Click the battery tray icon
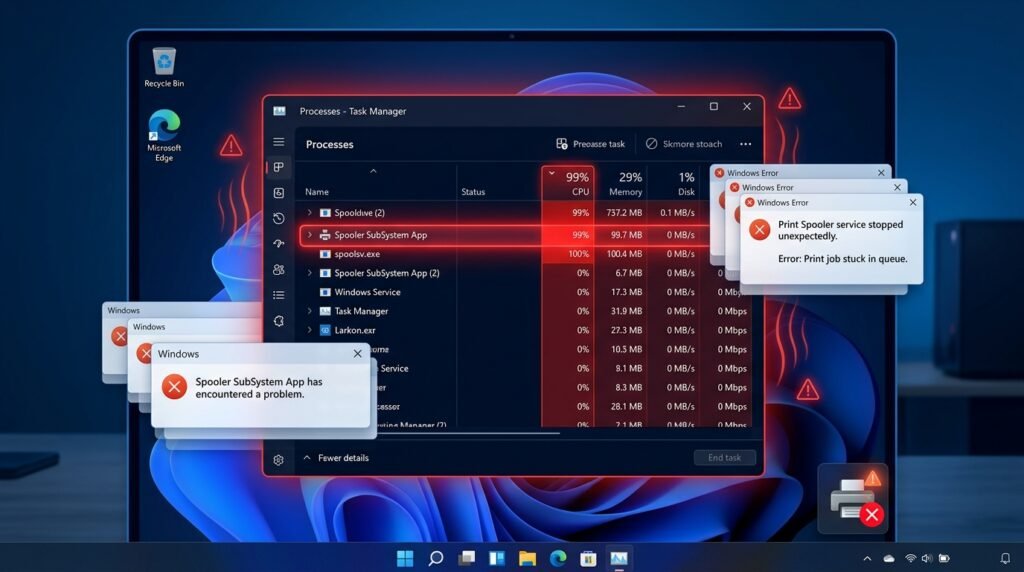The image size is (1024, 572). pos(944,558)
